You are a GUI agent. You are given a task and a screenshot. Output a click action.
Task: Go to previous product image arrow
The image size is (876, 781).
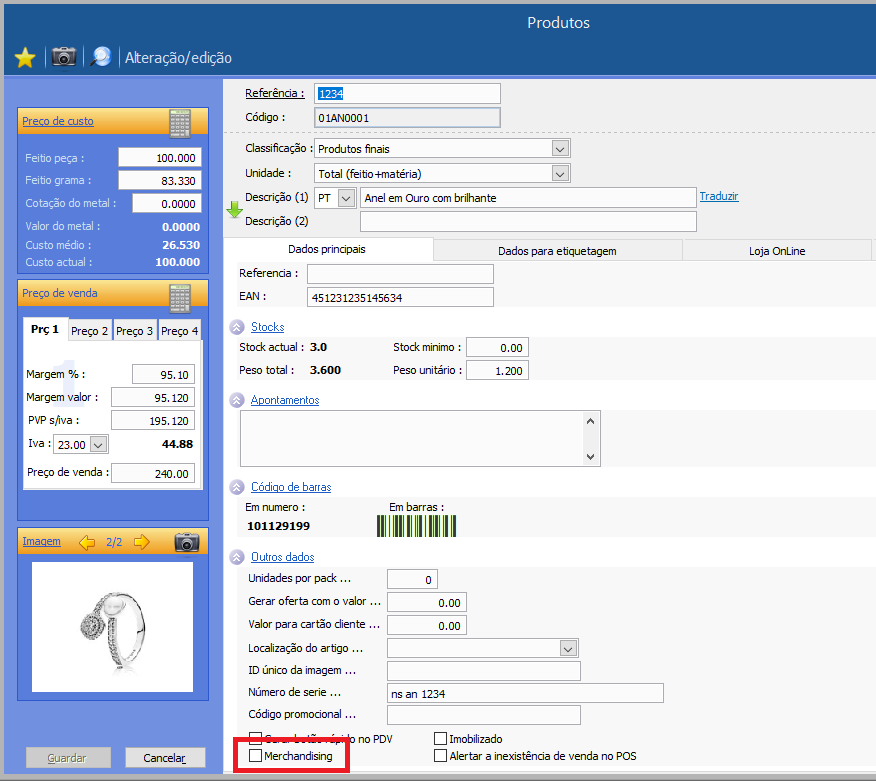tap(87, 542)
